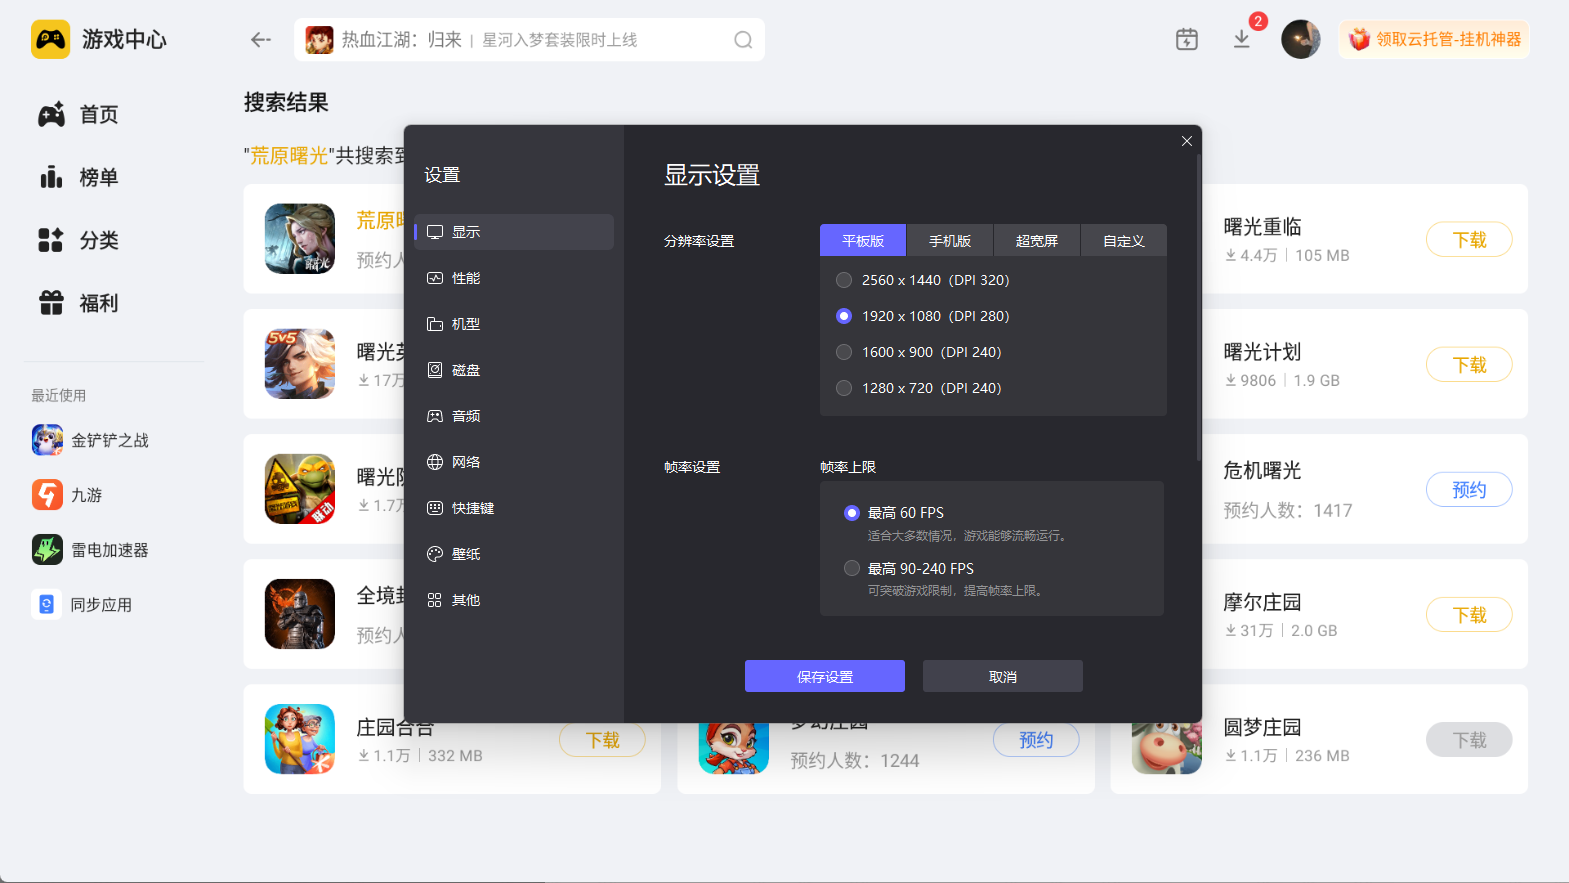Click 摩尔庄园 game title
Image resolution: width=1569 pixels, height=883 pixels.
1263,602
